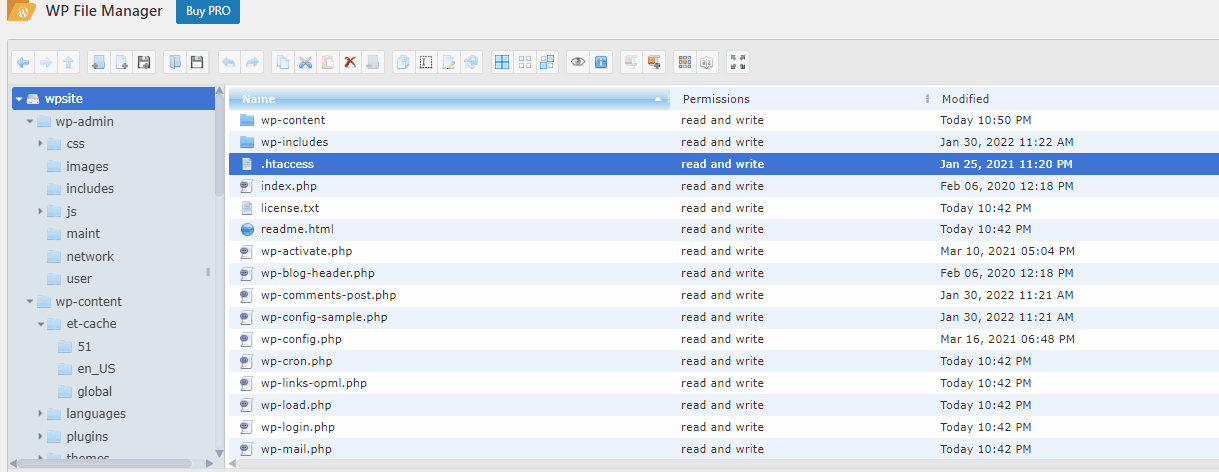
Task: Toggle the Preview eye icon
Action: tap(578, 62)
